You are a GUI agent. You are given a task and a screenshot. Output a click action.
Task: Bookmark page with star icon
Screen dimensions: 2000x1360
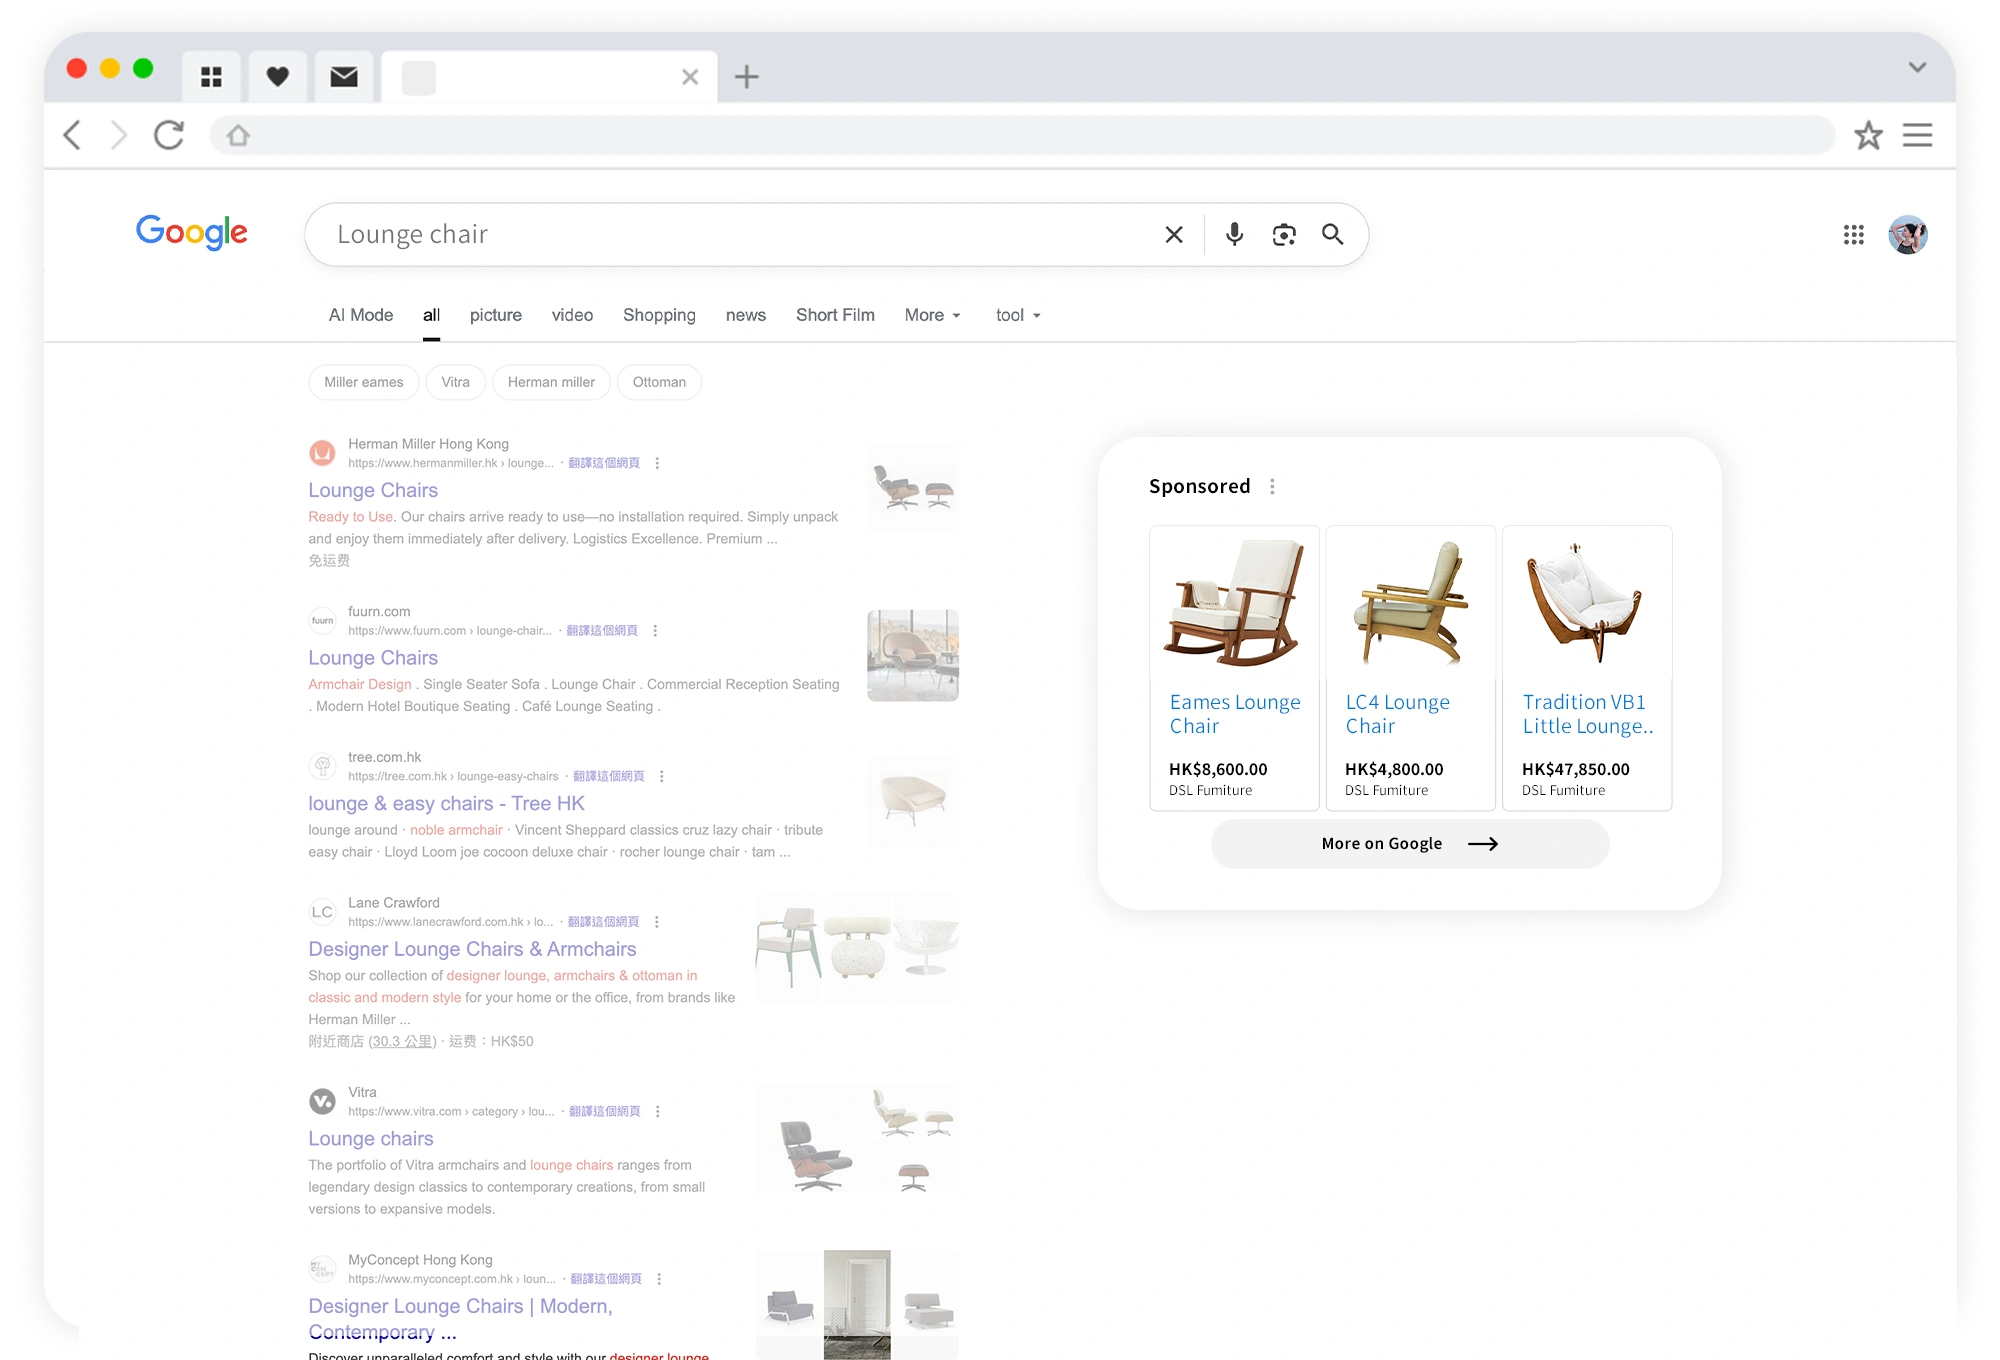1868,135
